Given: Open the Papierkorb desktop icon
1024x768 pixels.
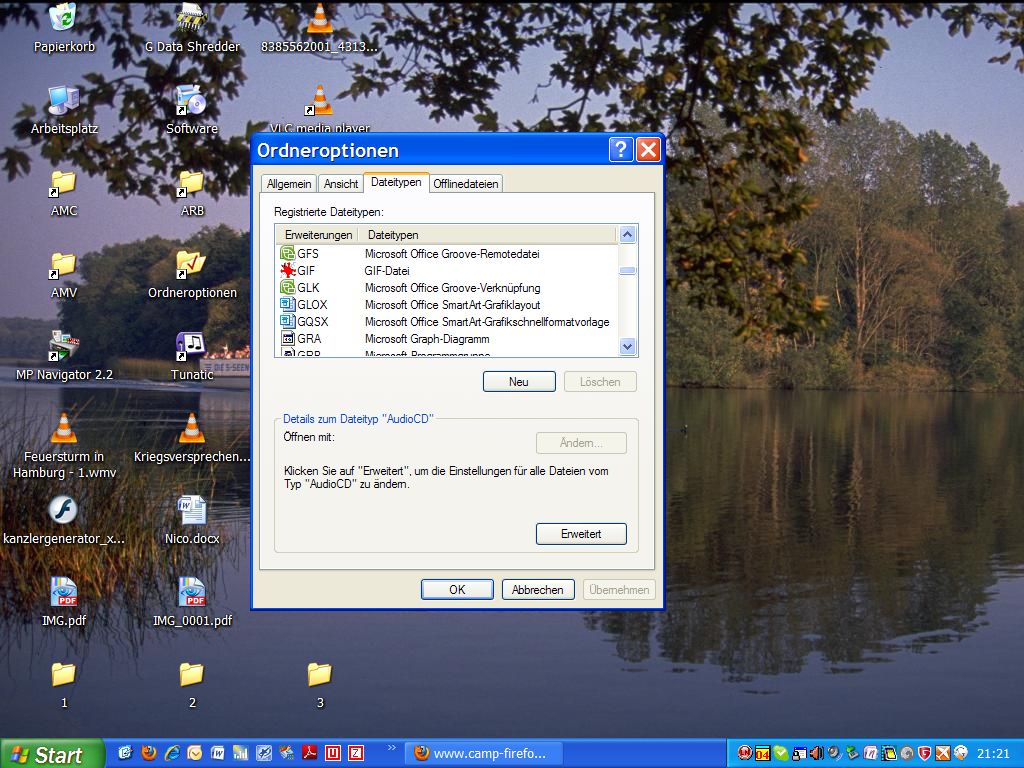Looking at the screenshot, I should [64, 19].
